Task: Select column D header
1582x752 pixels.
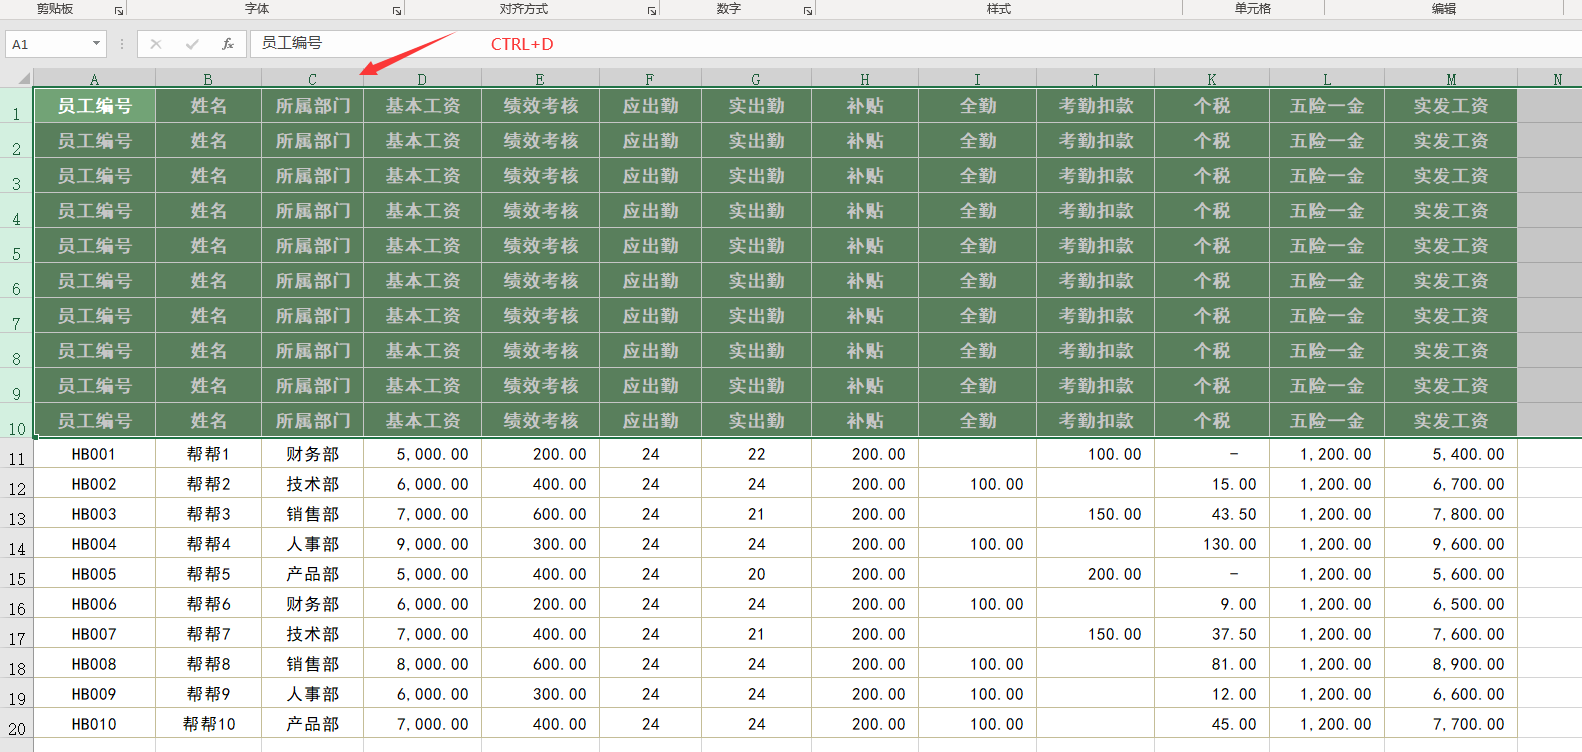Action: coord(422,79)
